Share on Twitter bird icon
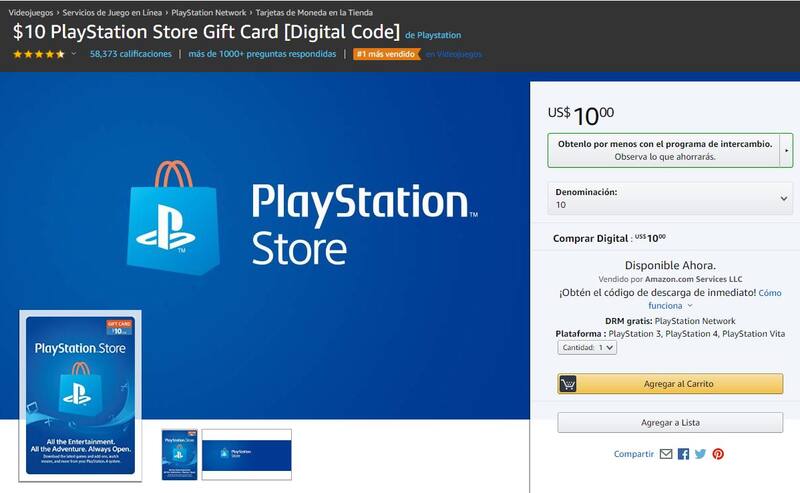800x493 pixels. click(701, 454)
